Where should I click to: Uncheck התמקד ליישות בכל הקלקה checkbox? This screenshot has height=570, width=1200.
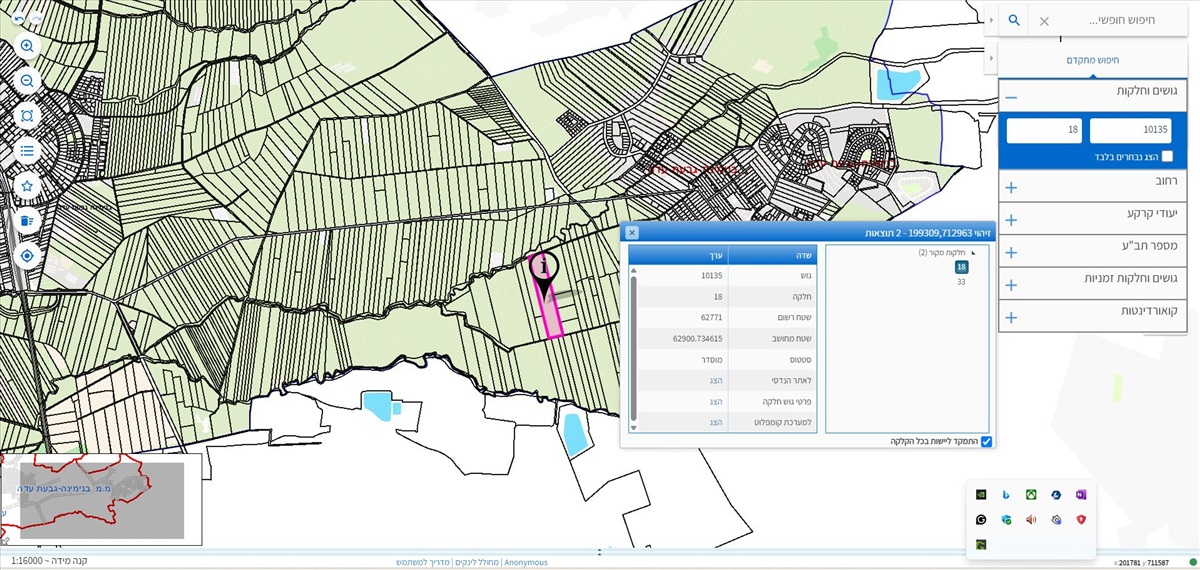[x=986, y=441]
